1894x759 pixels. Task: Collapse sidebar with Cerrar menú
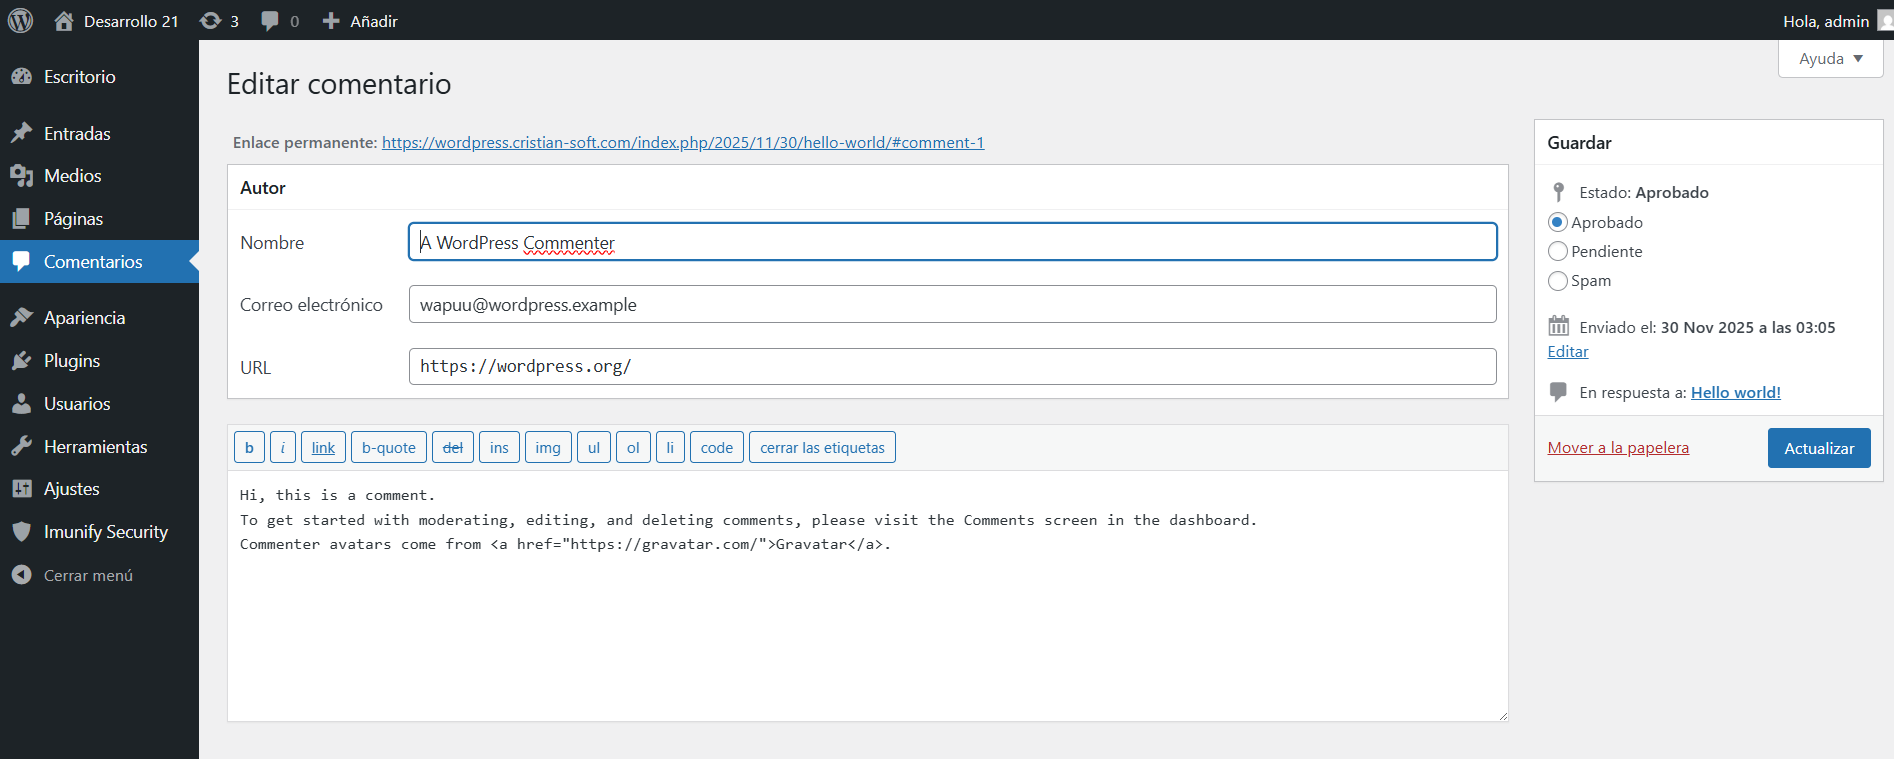coord(88,576)
